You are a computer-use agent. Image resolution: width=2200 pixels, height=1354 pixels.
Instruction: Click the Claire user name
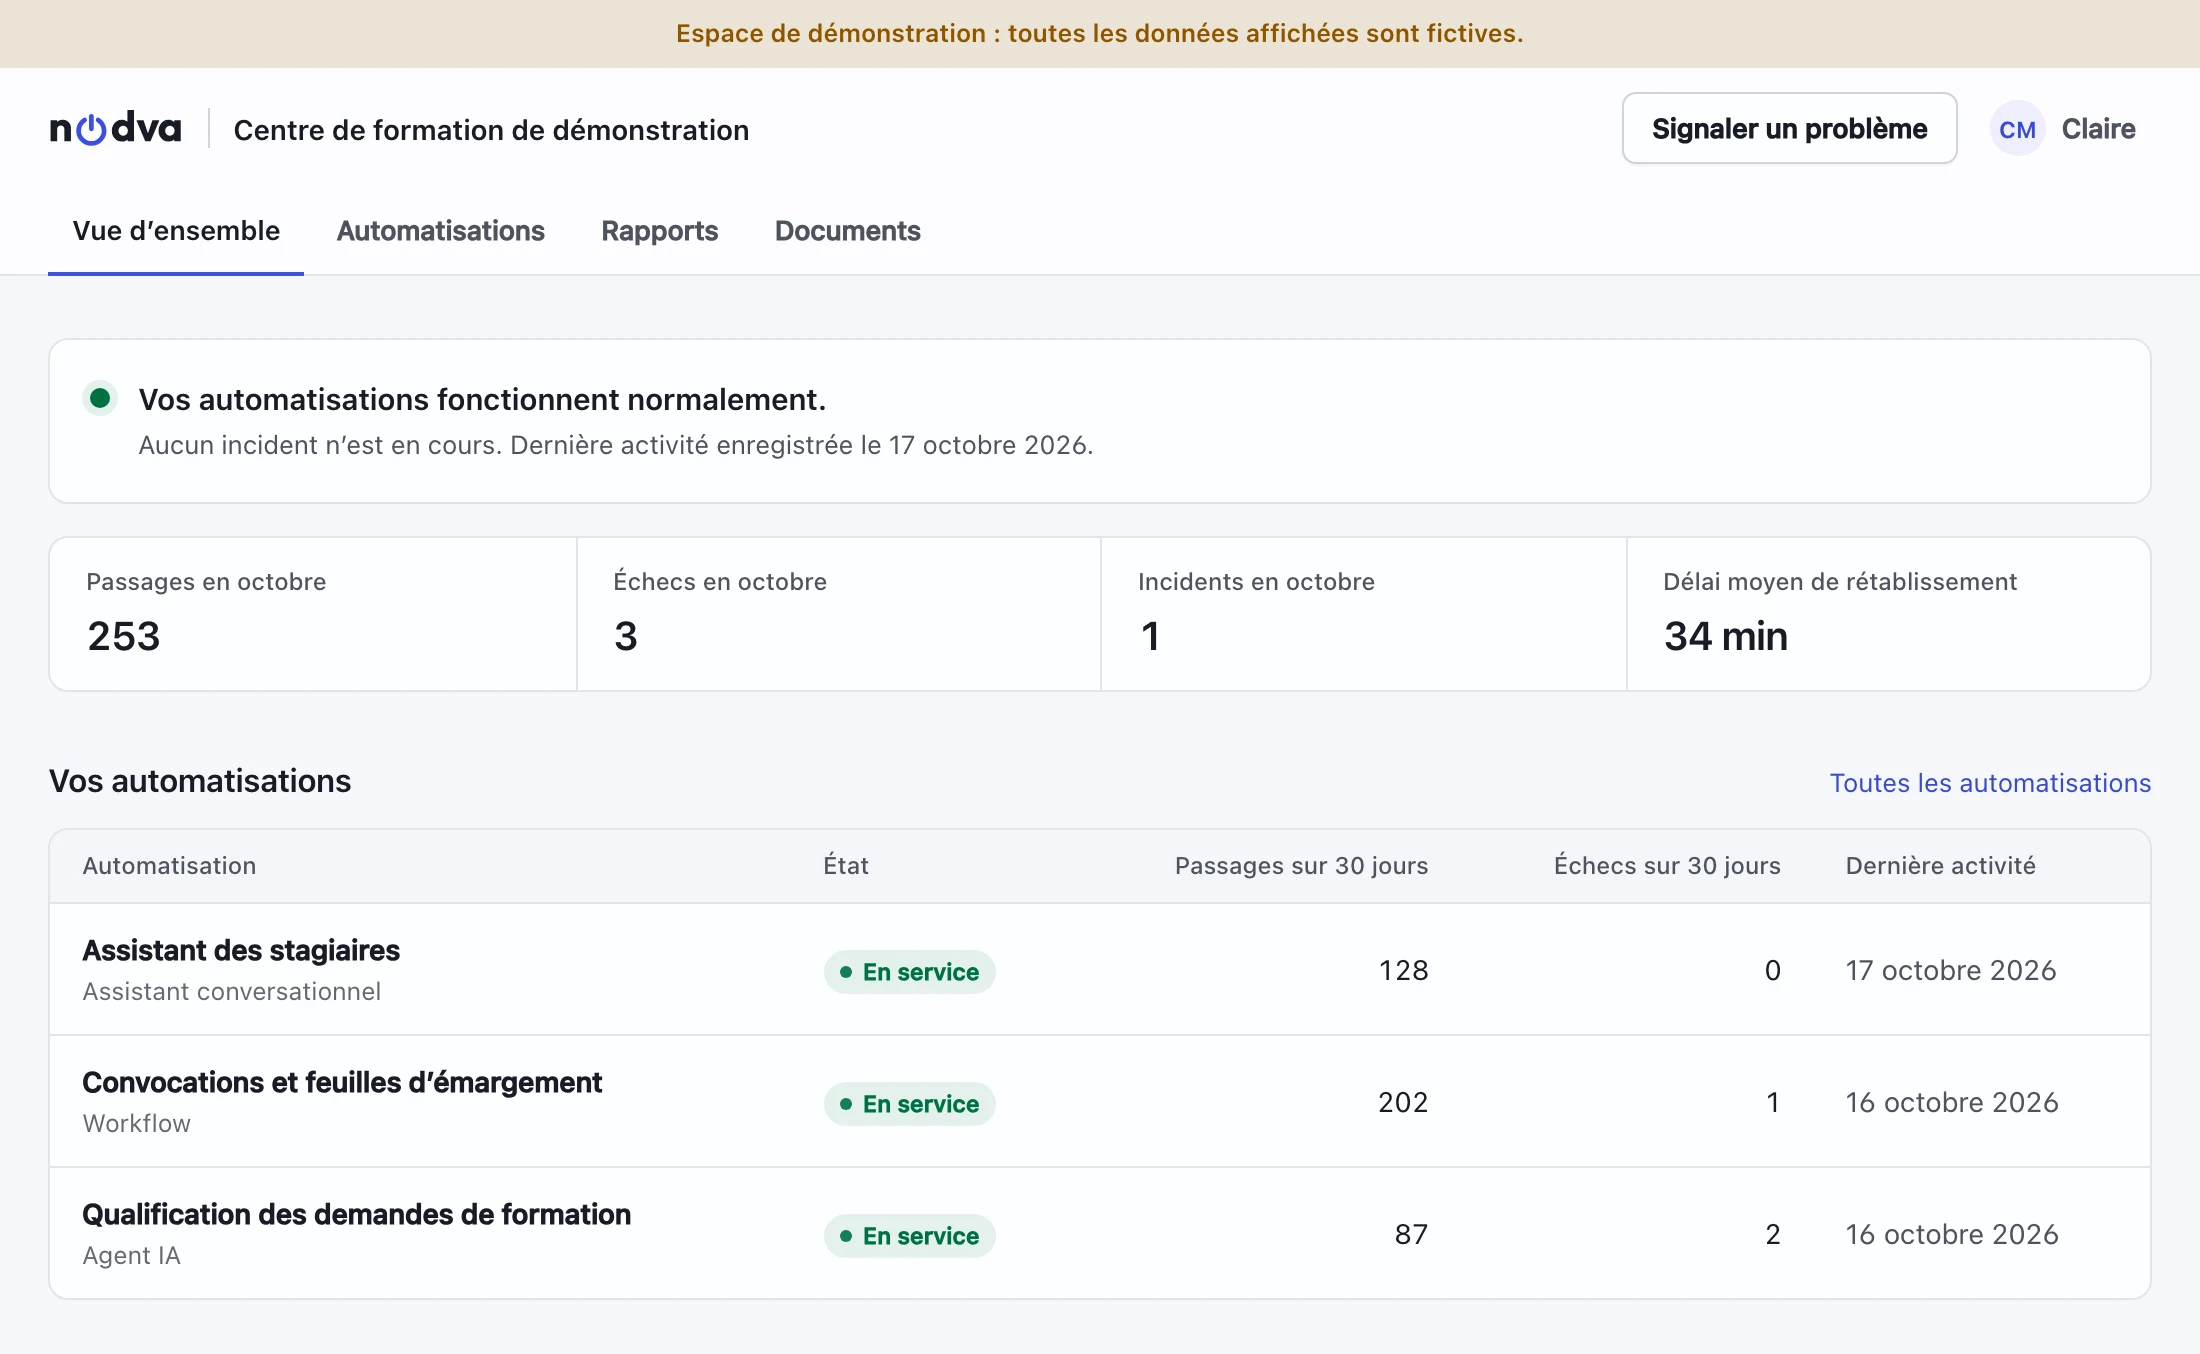pos(2098,129)
